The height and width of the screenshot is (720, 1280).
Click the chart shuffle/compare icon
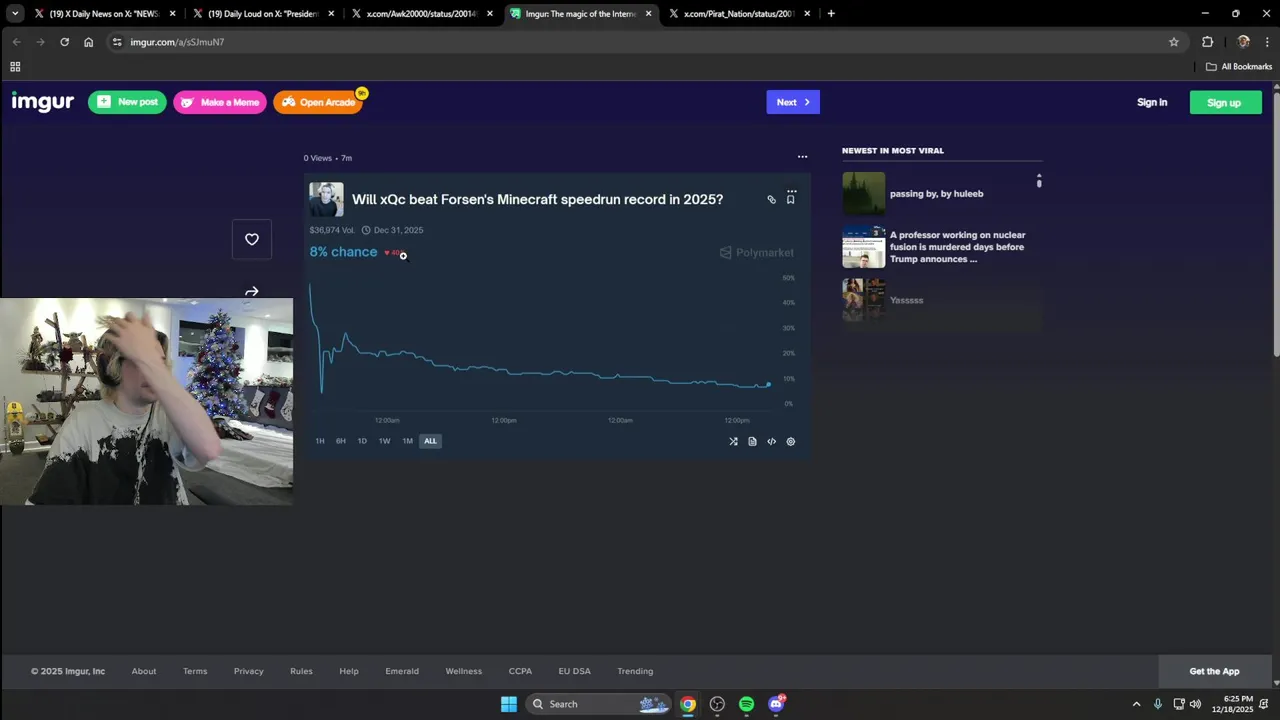pyautogui.click(x=733, y=441)
